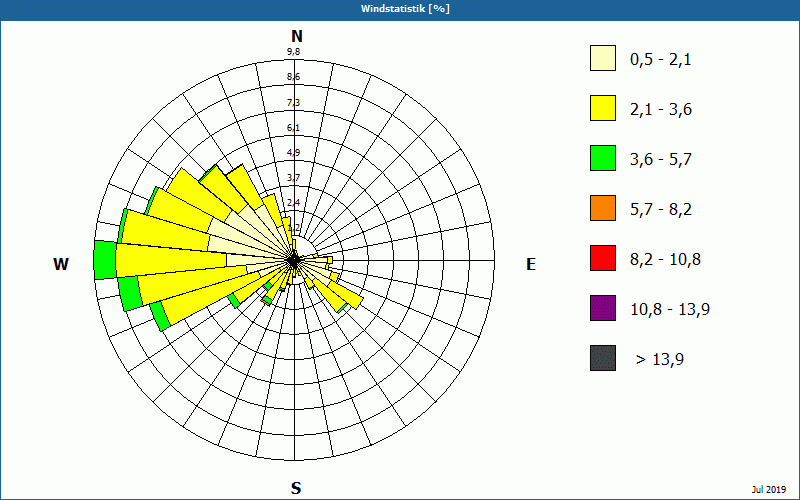The width and height of the screenshot is (800, 500).
Task: Click the legend label 5,7 - 8,2
Action: click(661, 210)
